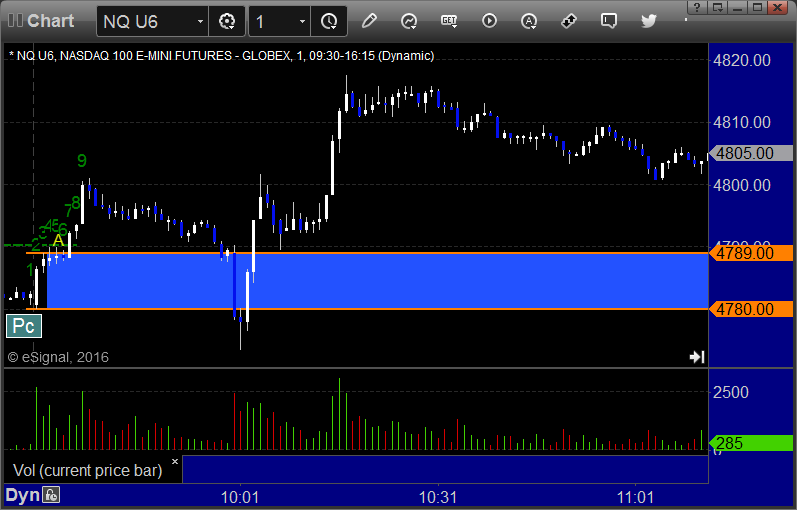This screenshot has height=510, width=797.
Task: Click the 10:01 time axis label
Action: (x=240, y=497)
